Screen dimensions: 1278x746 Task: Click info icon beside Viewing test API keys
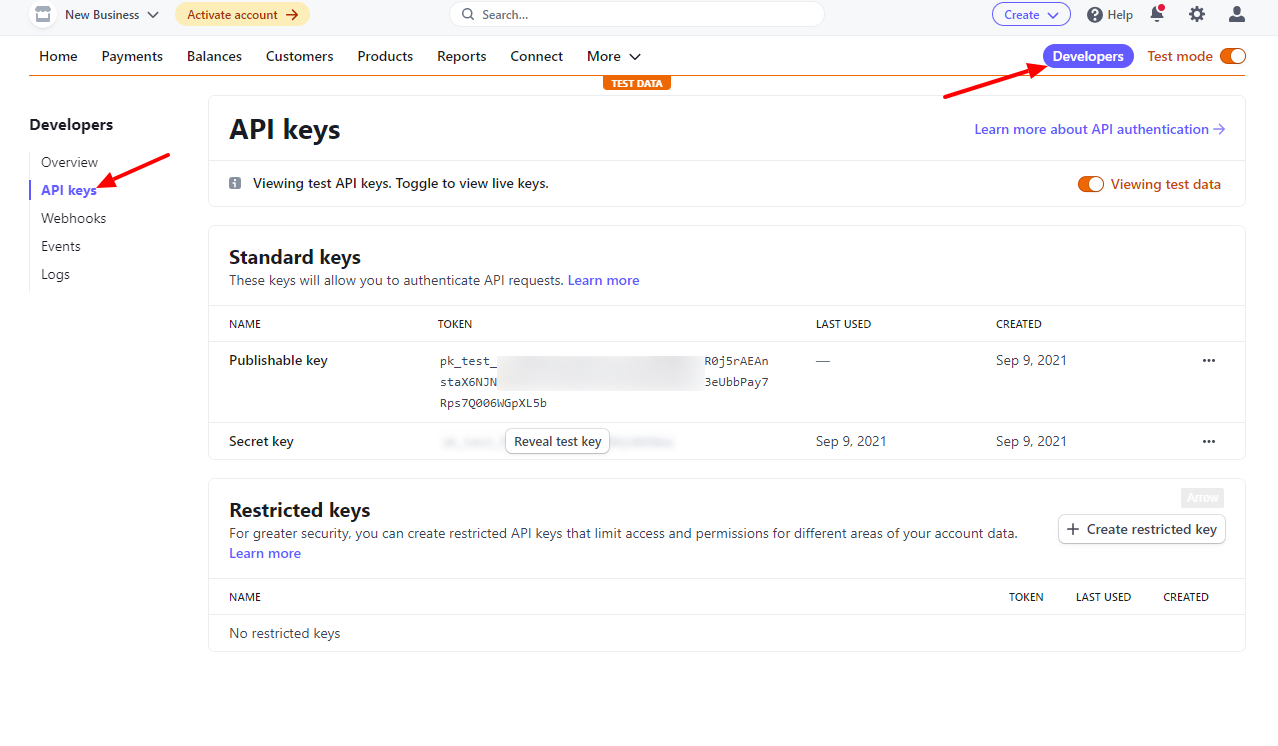coord(235,183)
